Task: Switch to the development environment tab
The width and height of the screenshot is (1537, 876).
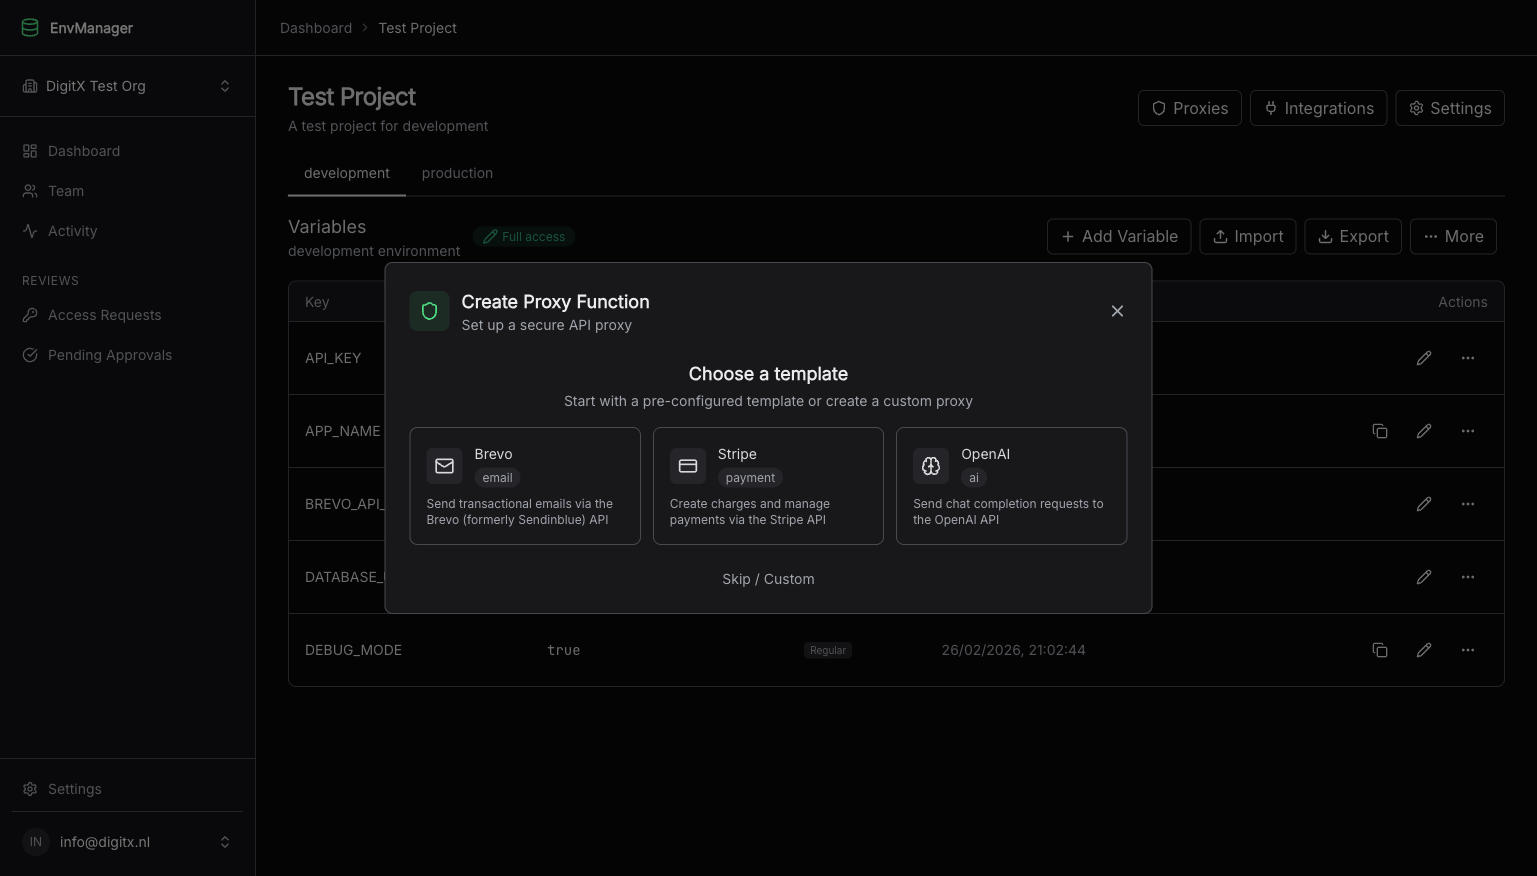Action: click(347, 173)
